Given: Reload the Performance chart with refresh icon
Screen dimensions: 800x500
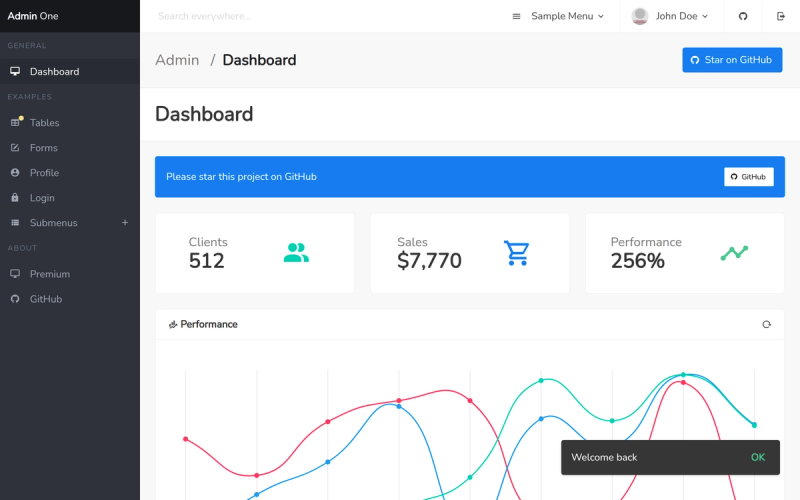Looking at the screenshot, I should [766, 324].
